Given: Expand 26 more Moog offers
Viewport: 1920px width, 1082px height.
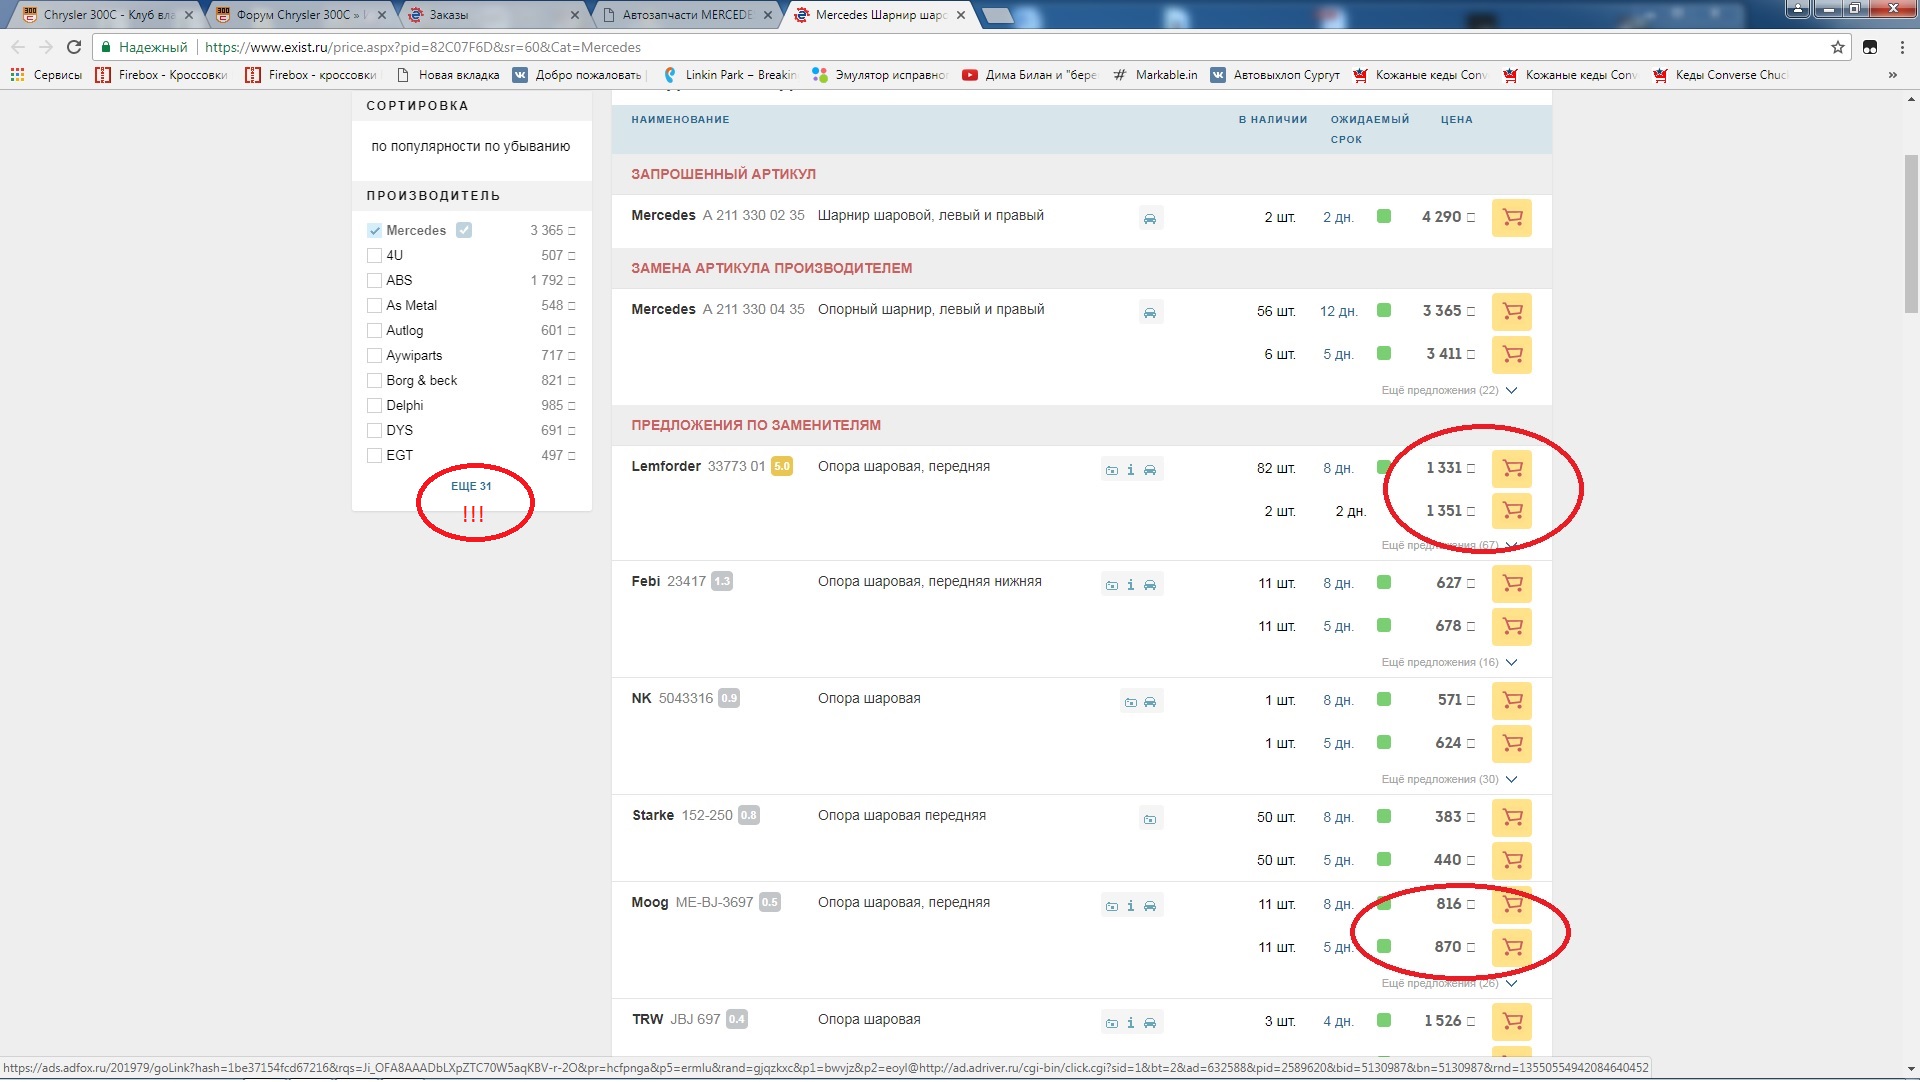Looking at the screenshot, I should click(x=1449, y=983).
